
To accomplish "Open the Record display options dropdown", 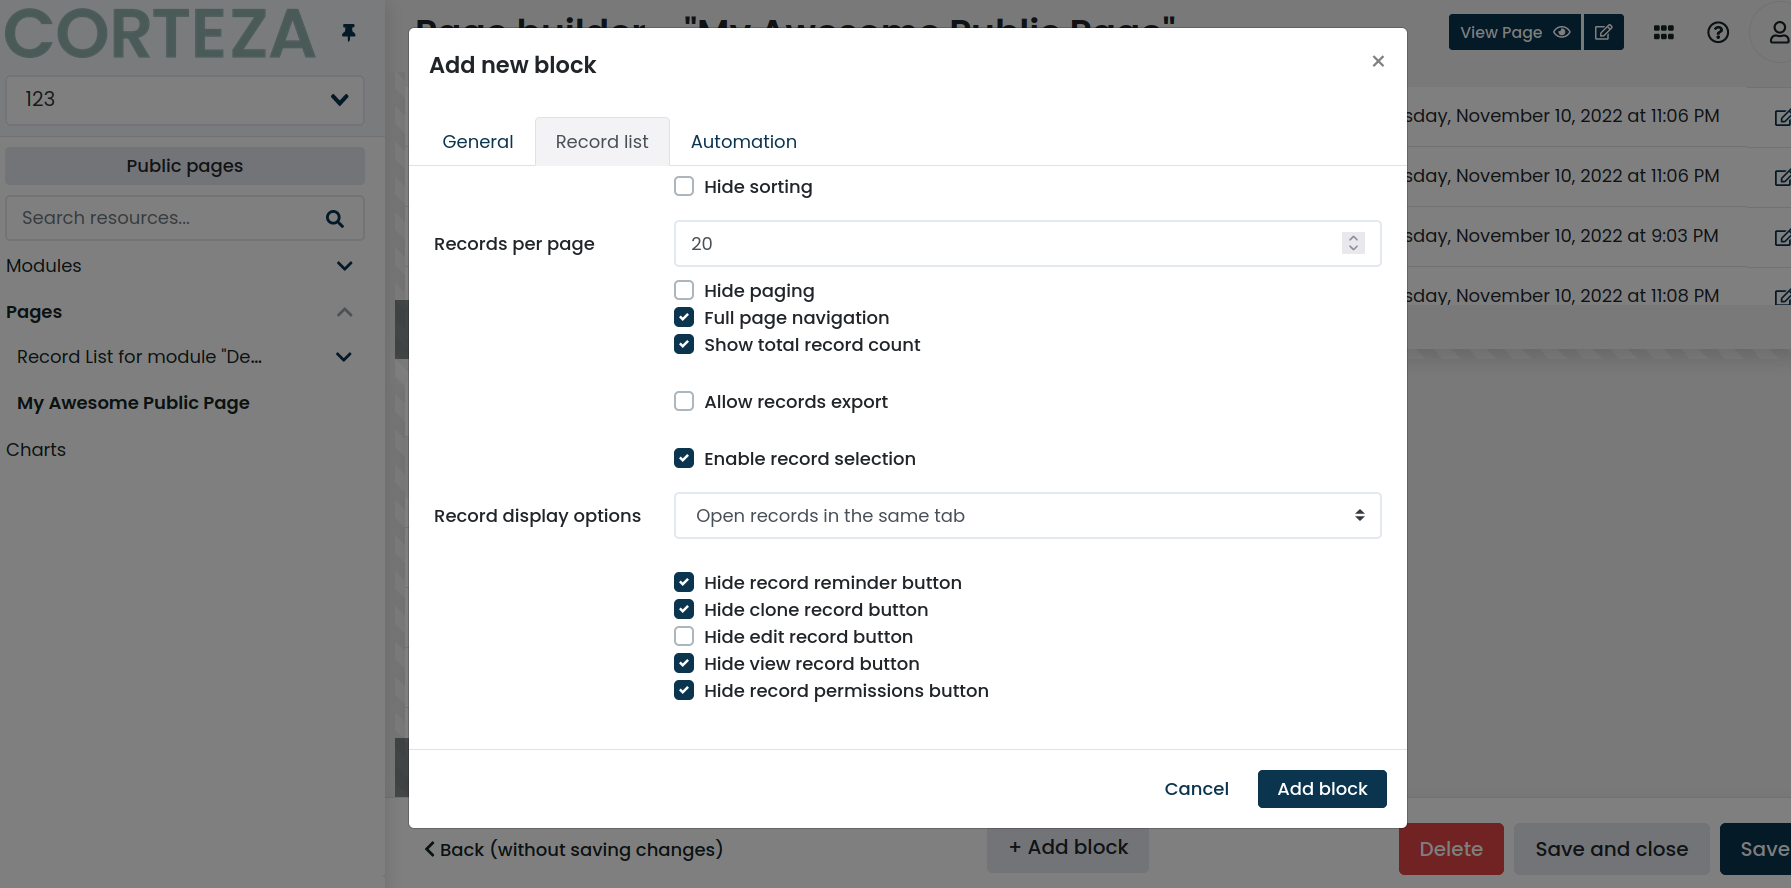I will tap(1027, 515).
